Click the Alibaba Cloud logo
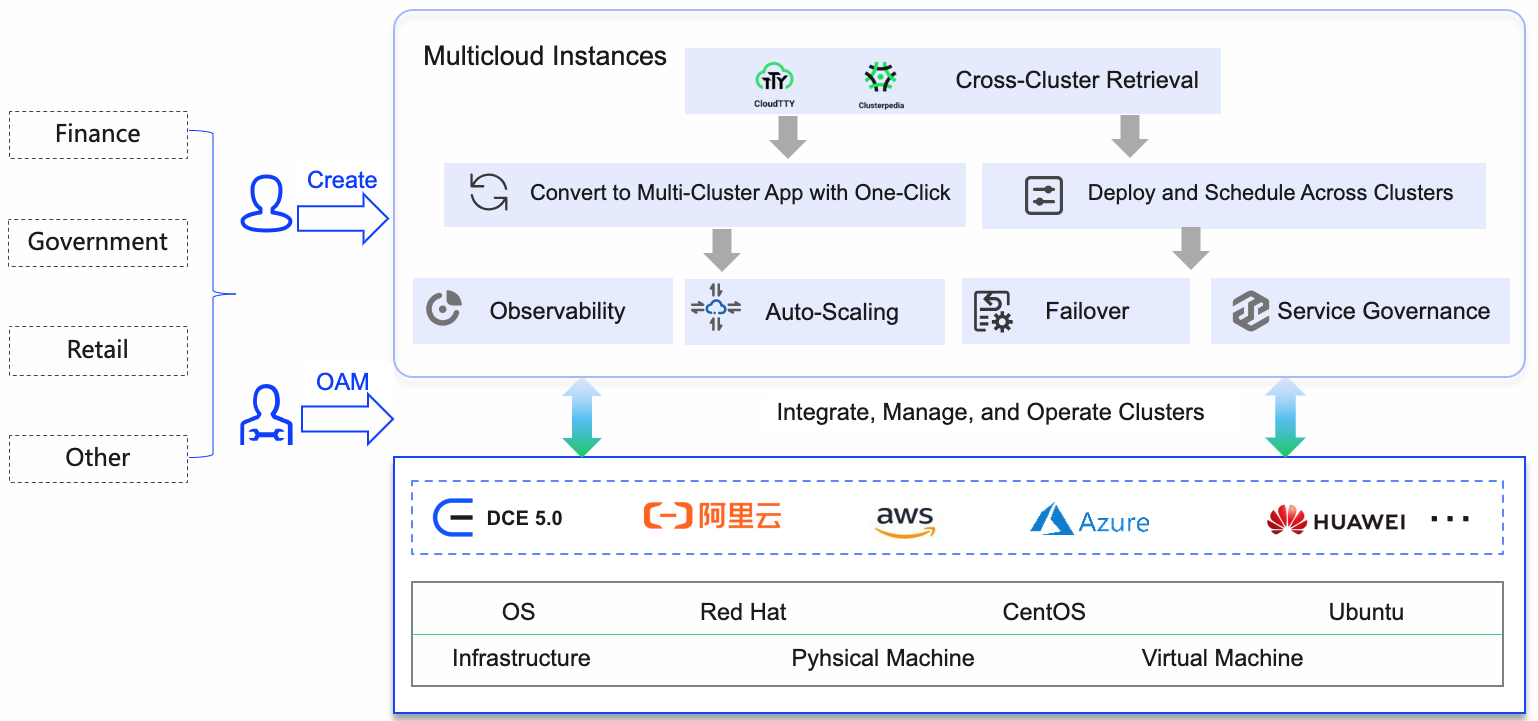Viewport: 1538px width, 721px height. 712,518
